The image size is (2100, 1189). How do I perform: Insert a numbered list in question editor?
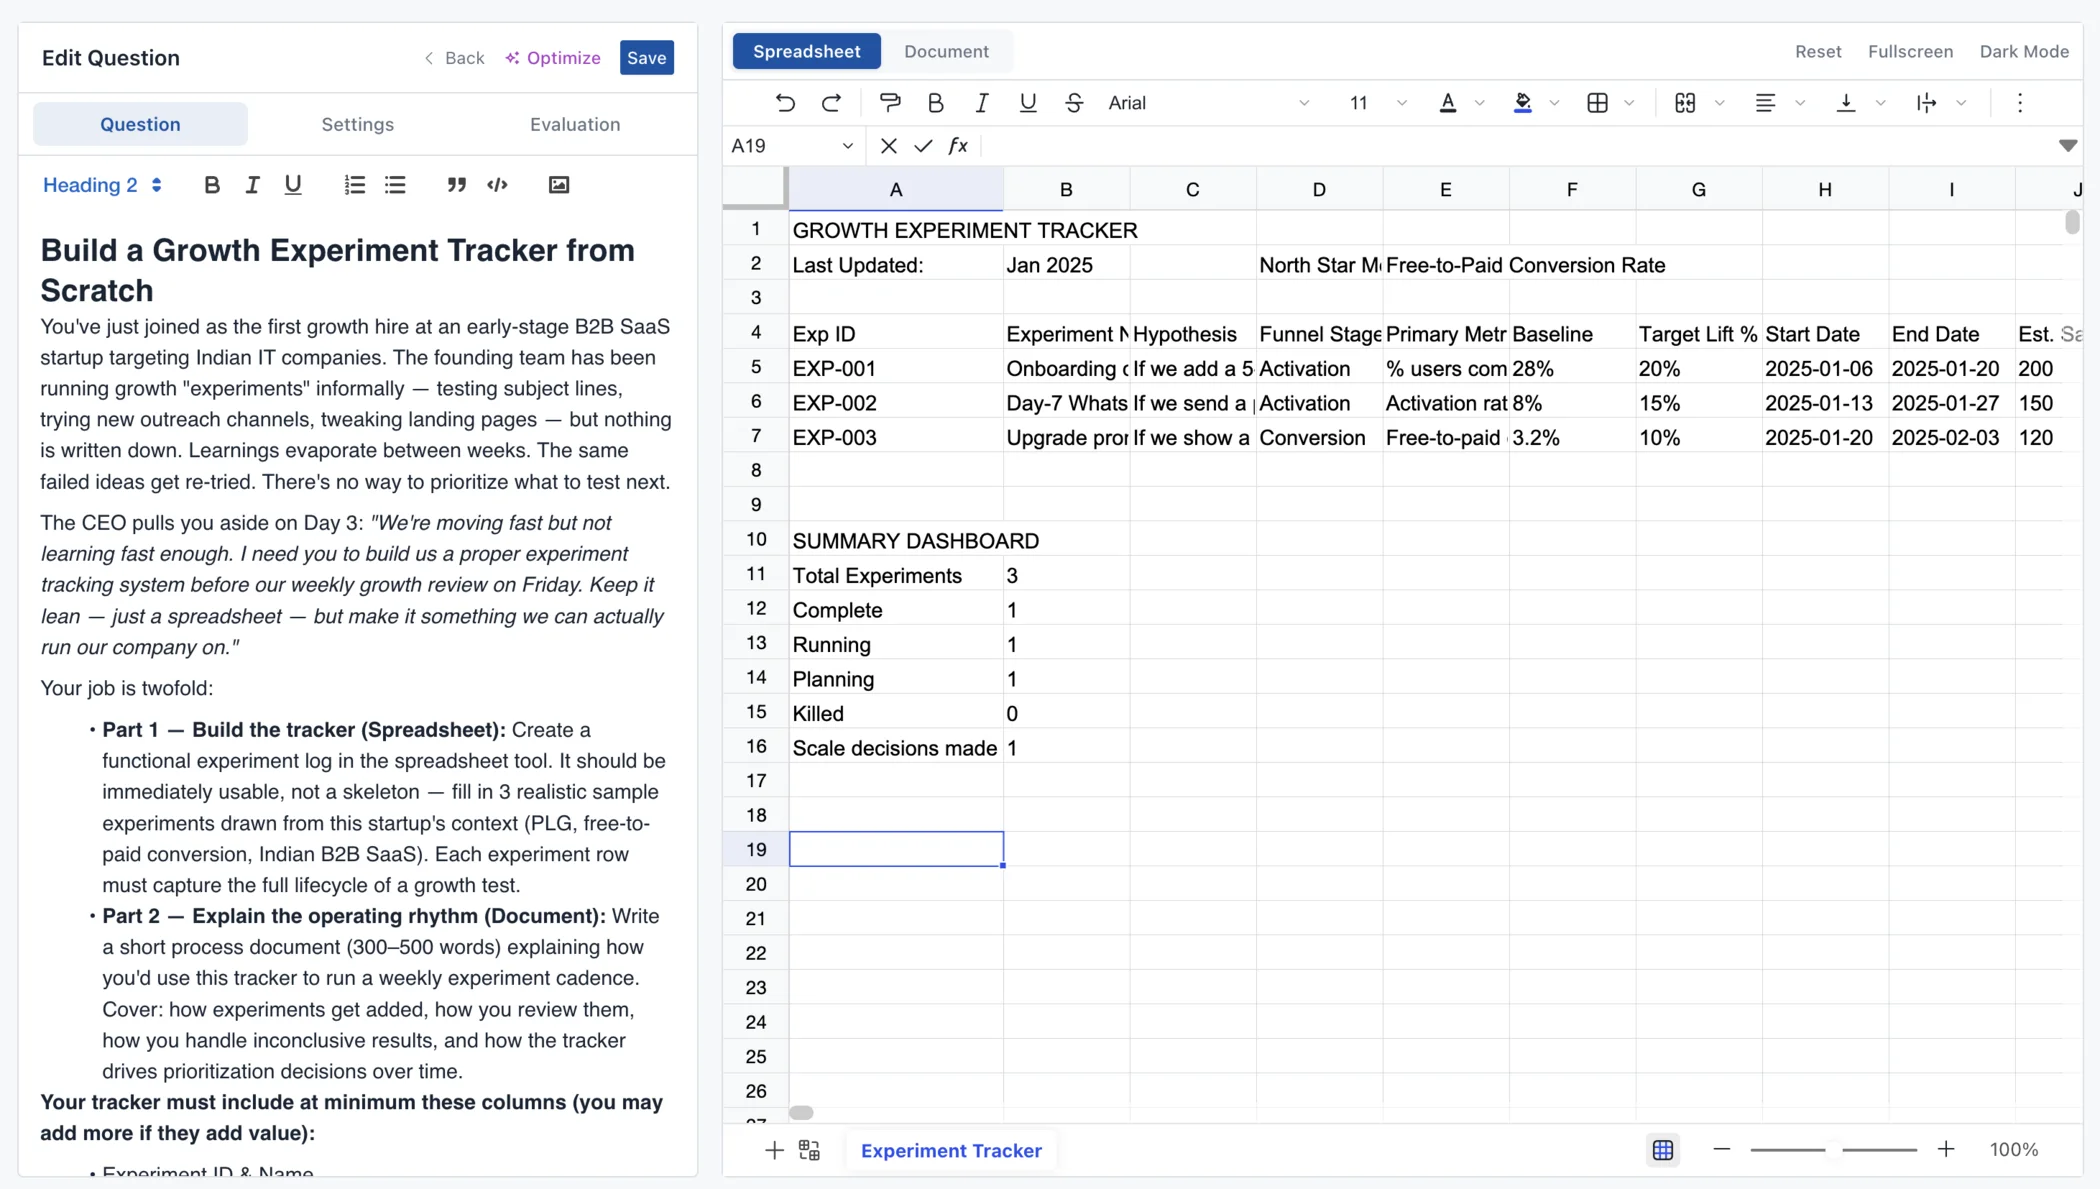[x=354, y=185]
